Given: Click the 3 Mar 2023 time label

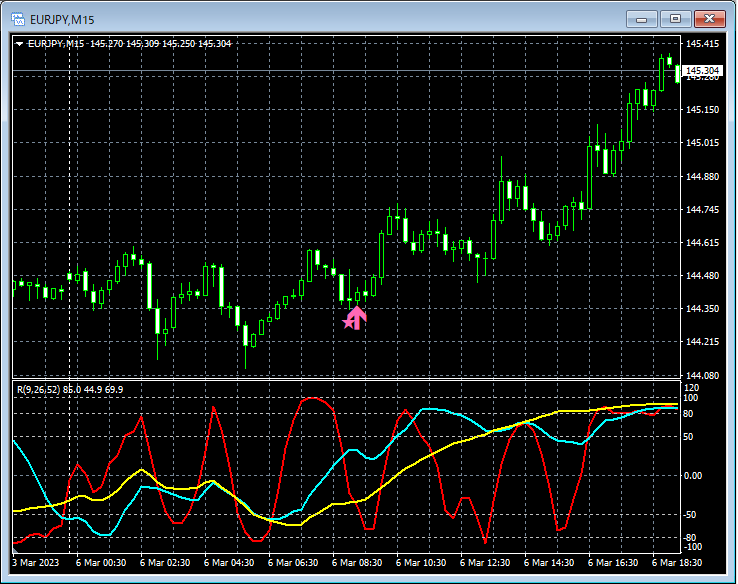Looking at the screenshot, I should [36, 563].
